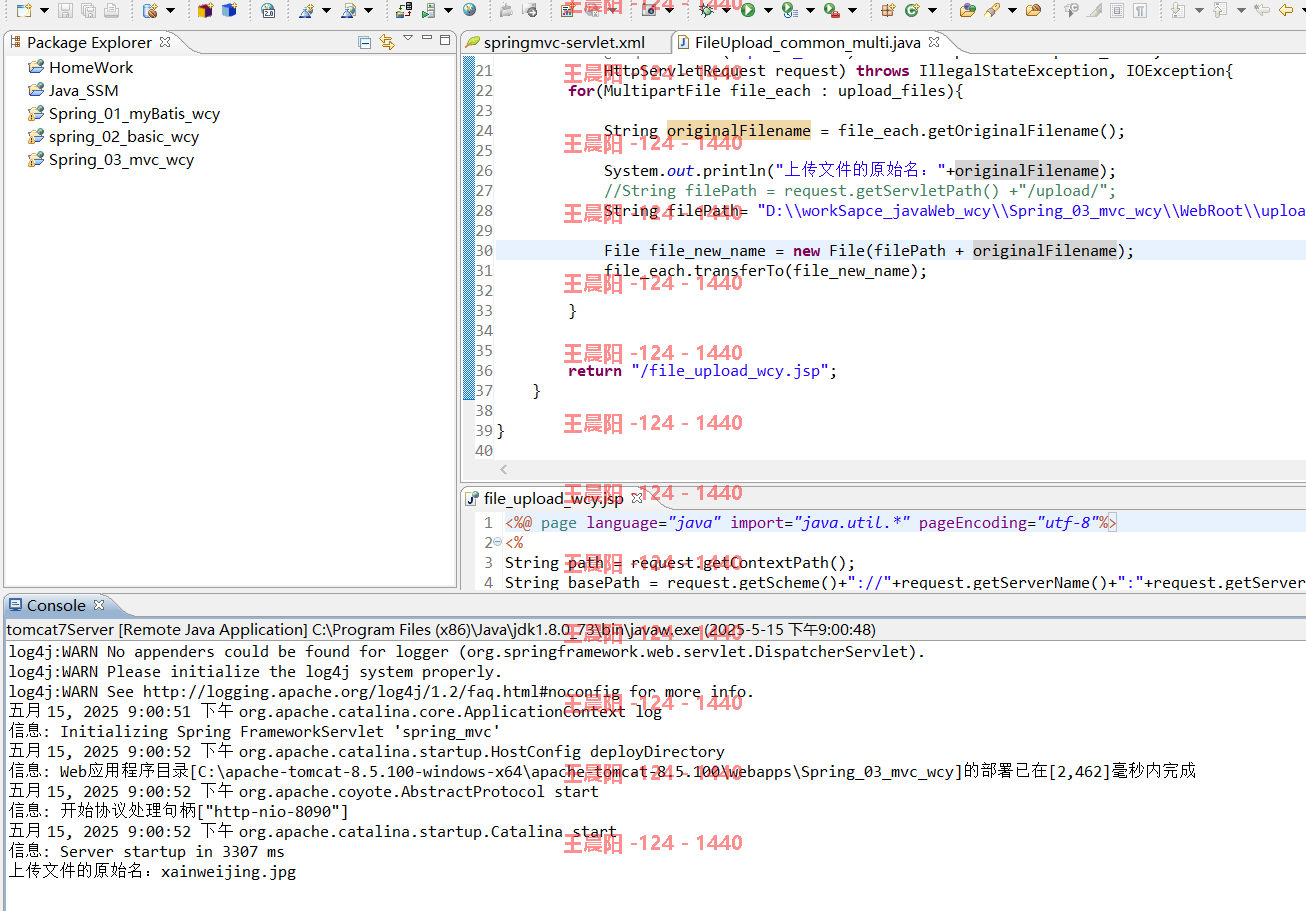Screen dimensions: 1306x911
Task: Close the Package Explorer view tab
Action: (165, 42)
